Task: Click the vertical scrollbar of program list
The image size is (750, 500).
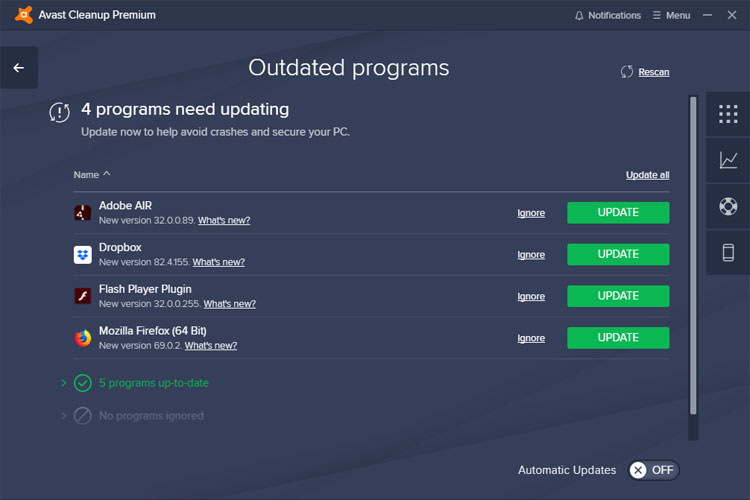Action: coord(693,255)
